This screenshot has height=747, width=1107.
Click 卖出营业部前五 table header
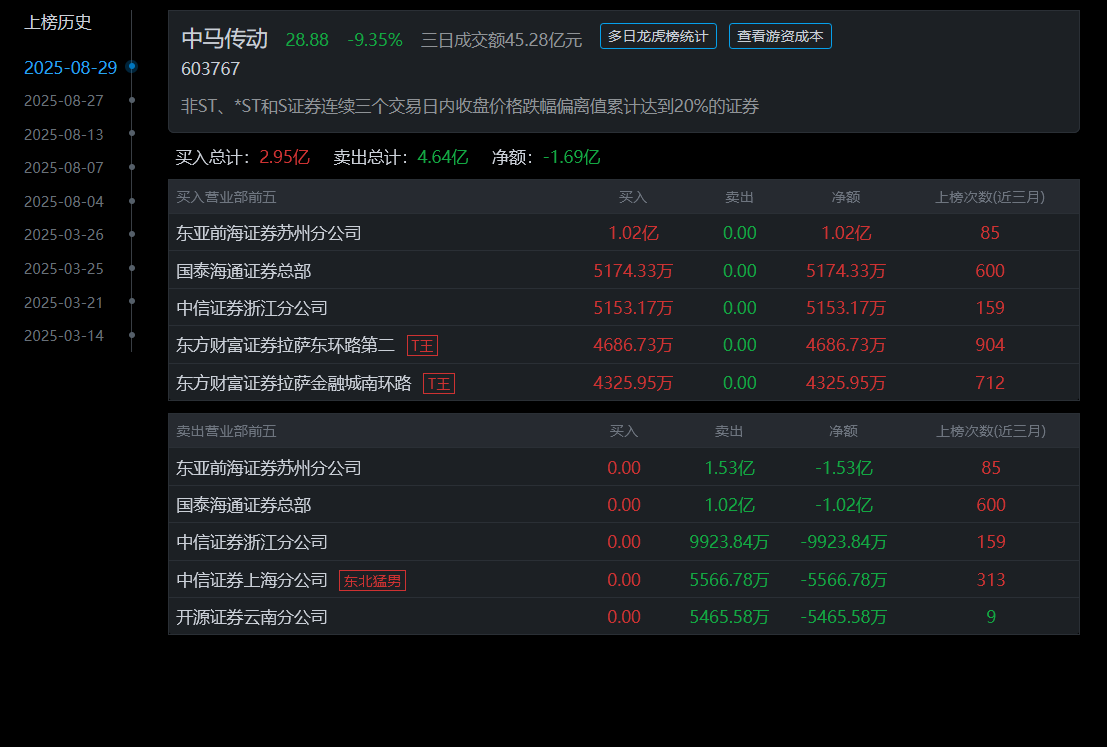pos(226,431)
